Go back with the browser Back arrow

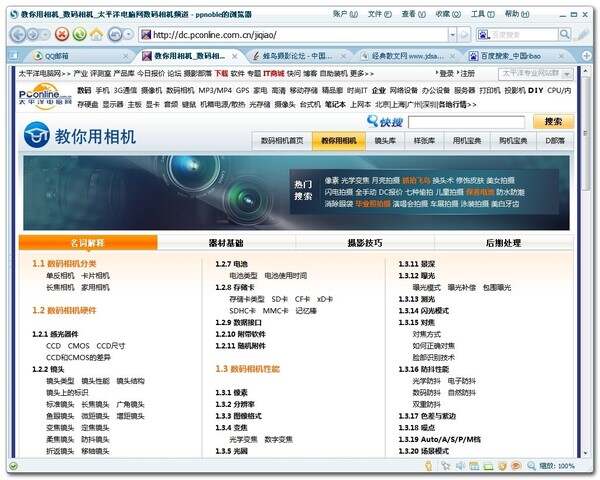click(18, 35)
